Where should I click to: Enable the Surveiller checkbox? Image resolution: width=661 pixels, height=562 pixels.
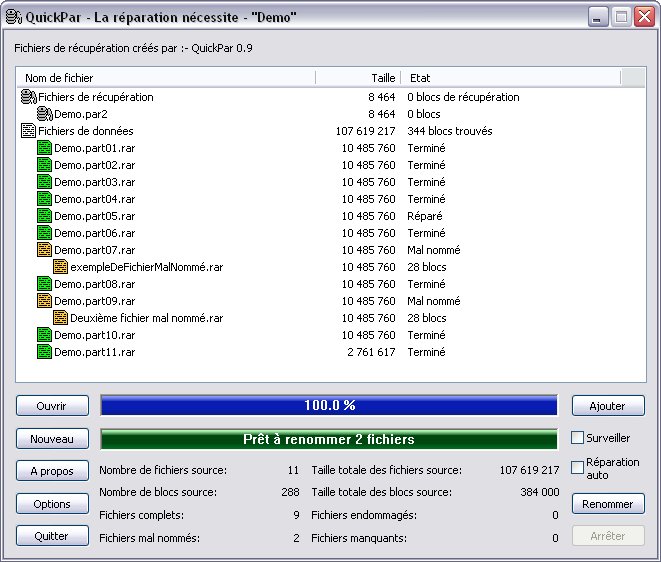click(577, 438)
